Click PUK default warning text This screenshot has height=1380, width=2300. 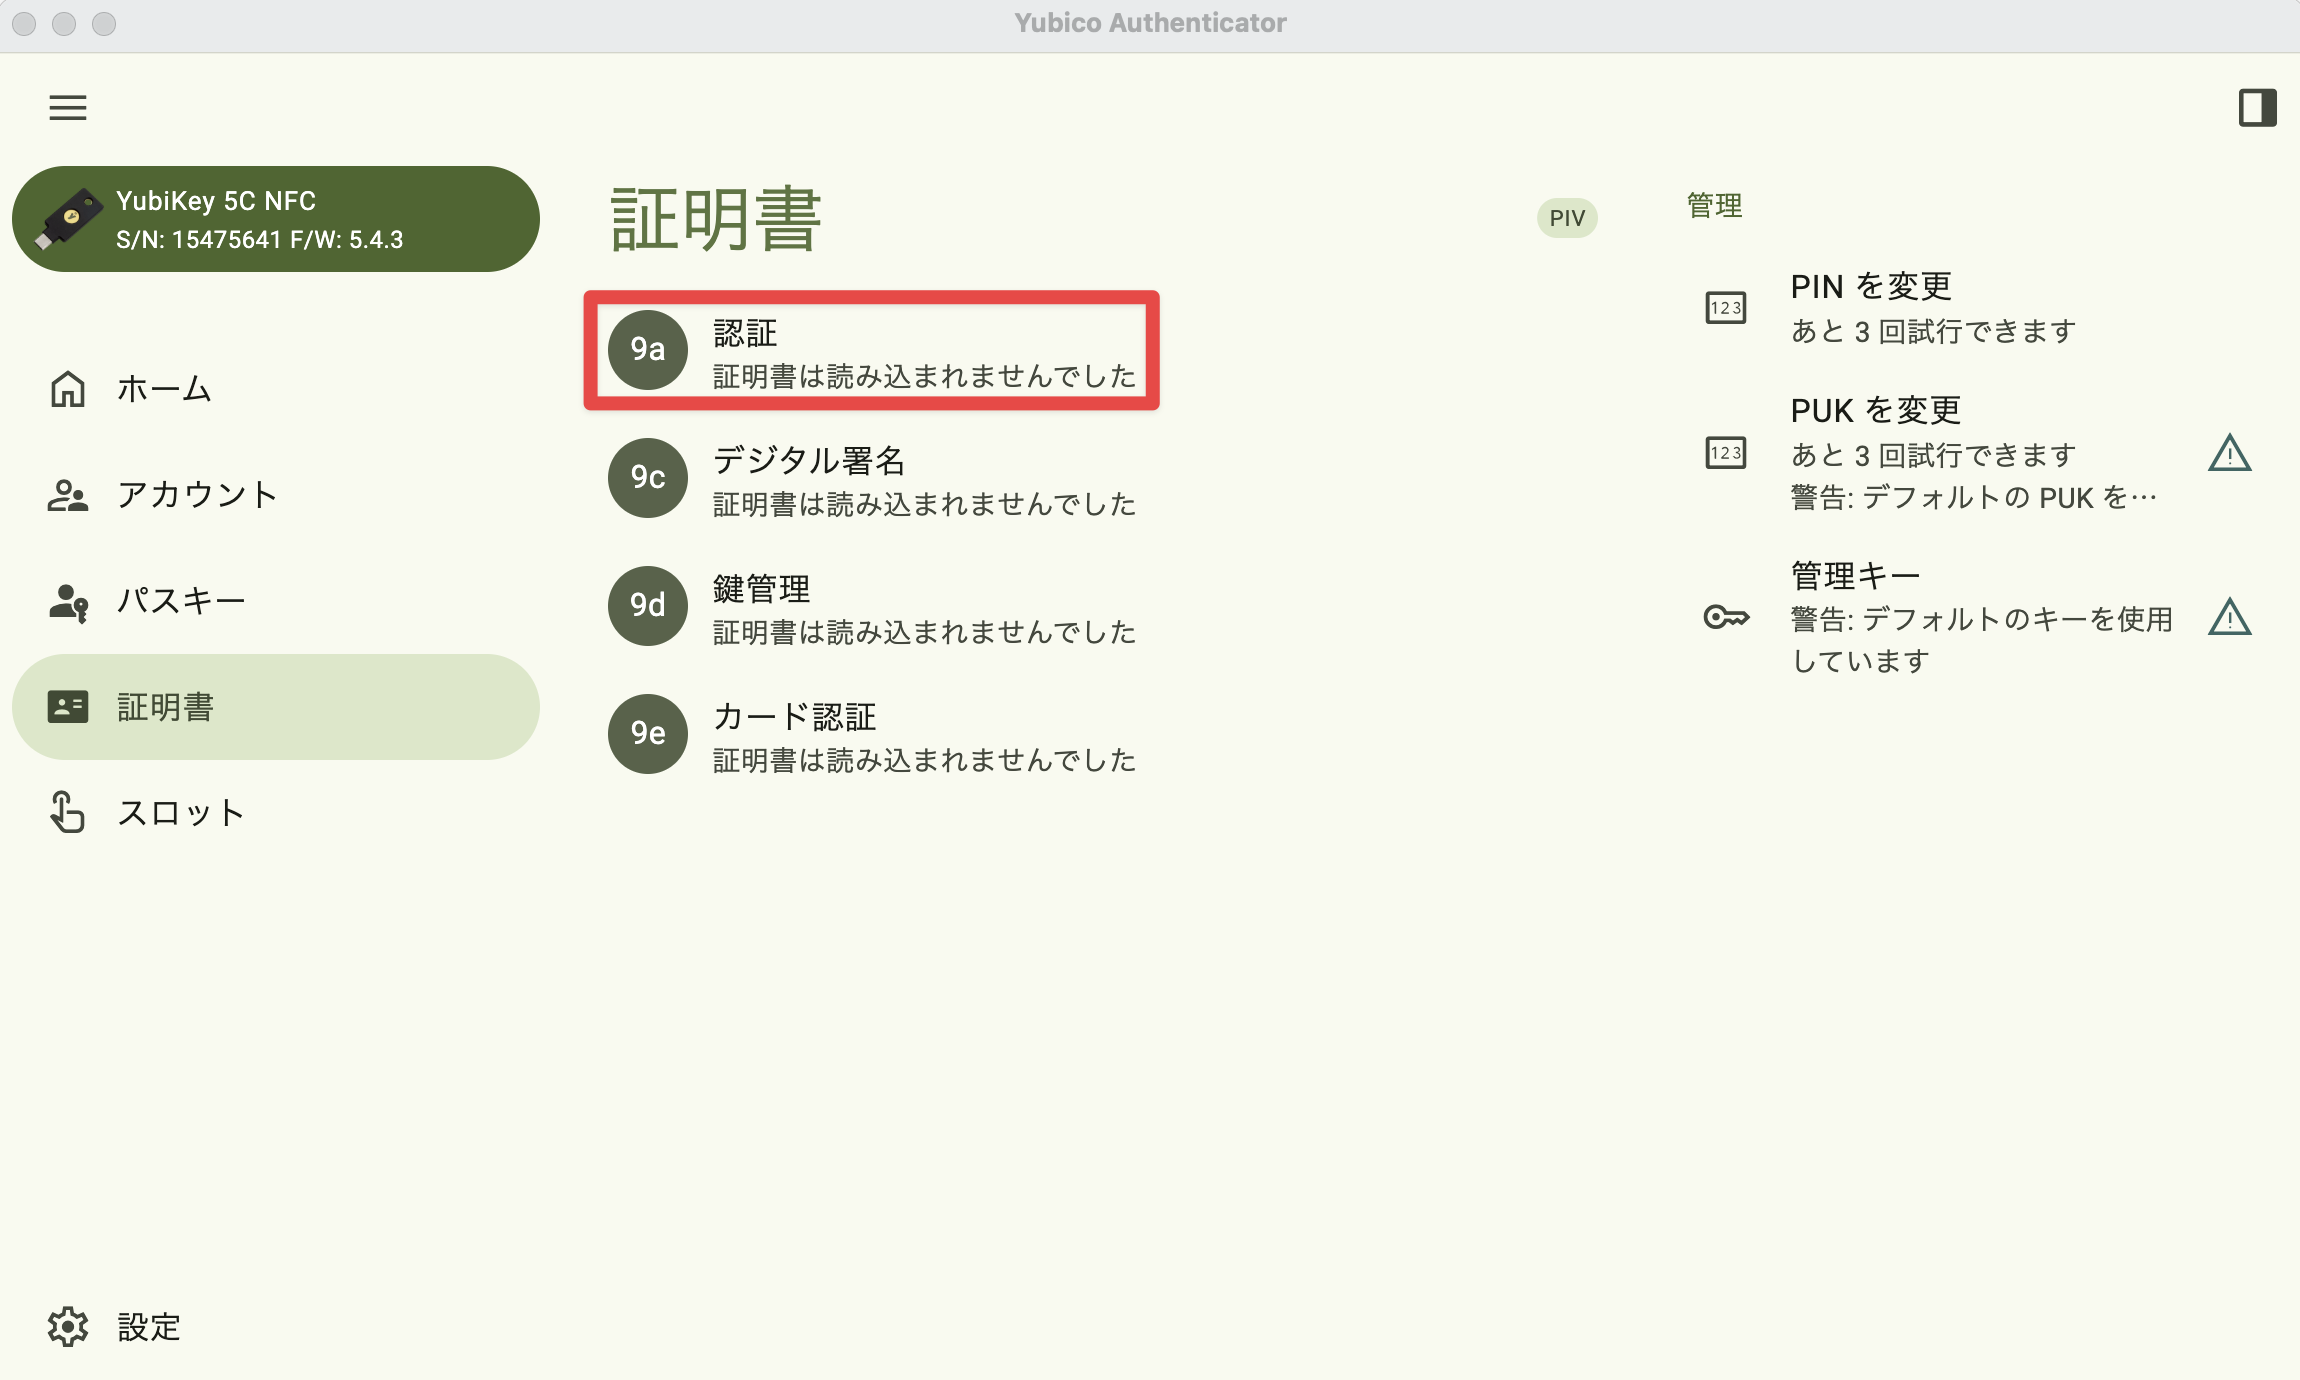[x=1974, y=497]
